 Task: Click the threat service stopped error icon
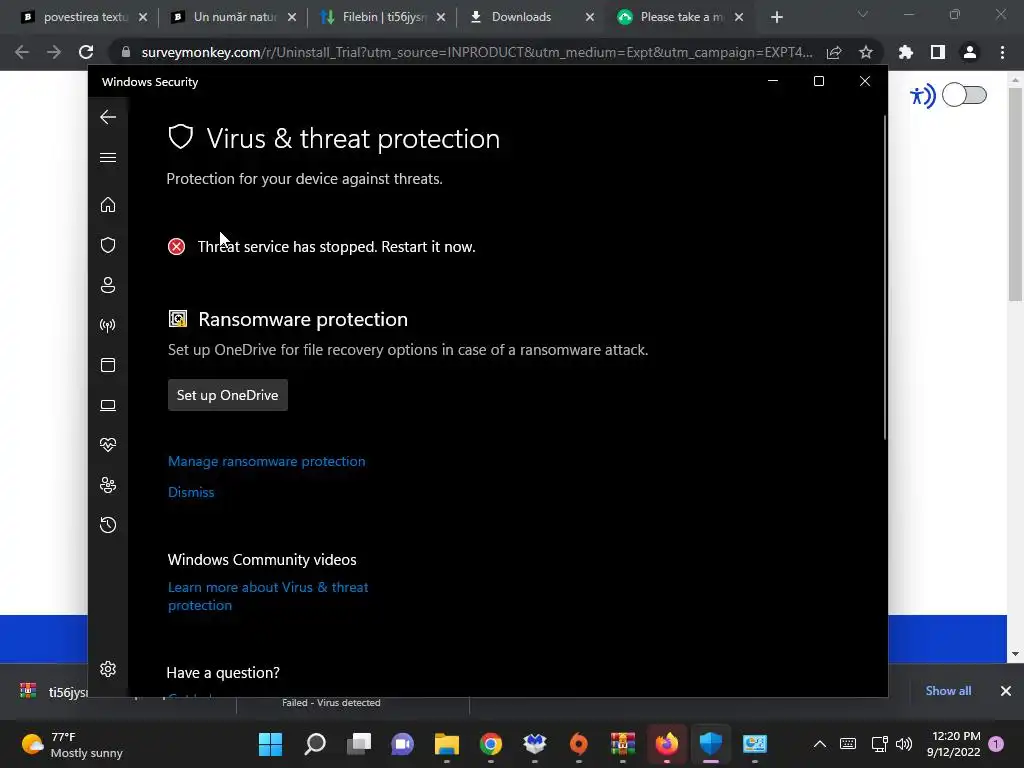(x=176, y=247)
